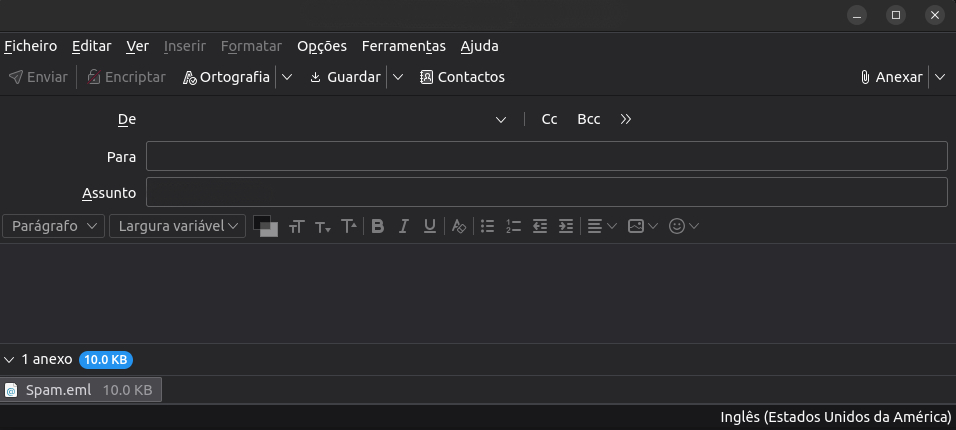Viewport: 956px width, 430px height.
Task: Toggle underline text formatting
Action: point(430,226)
